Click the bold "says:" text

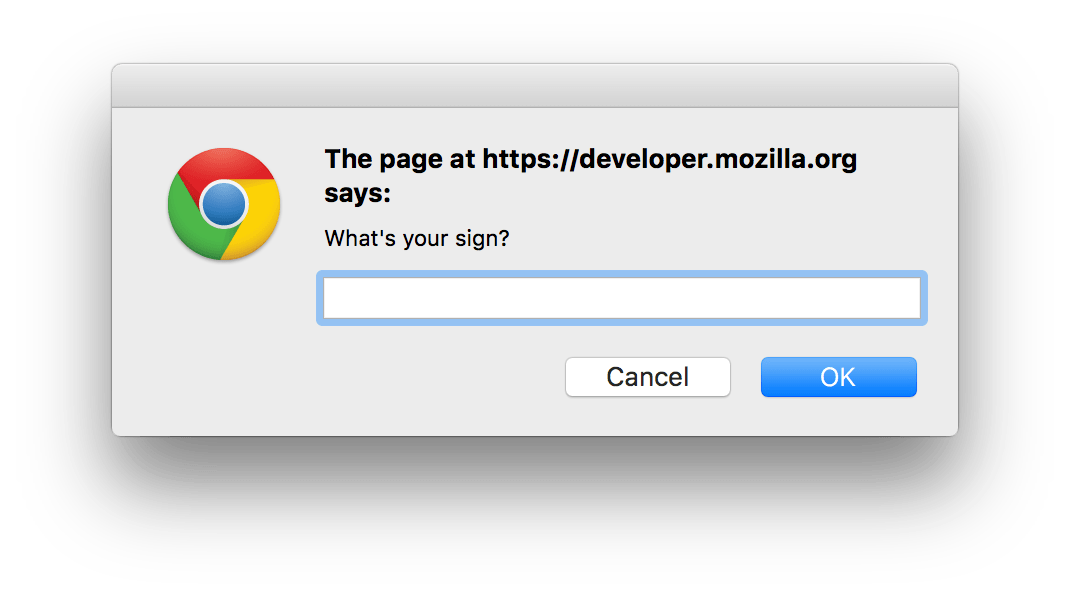point(357,193)
